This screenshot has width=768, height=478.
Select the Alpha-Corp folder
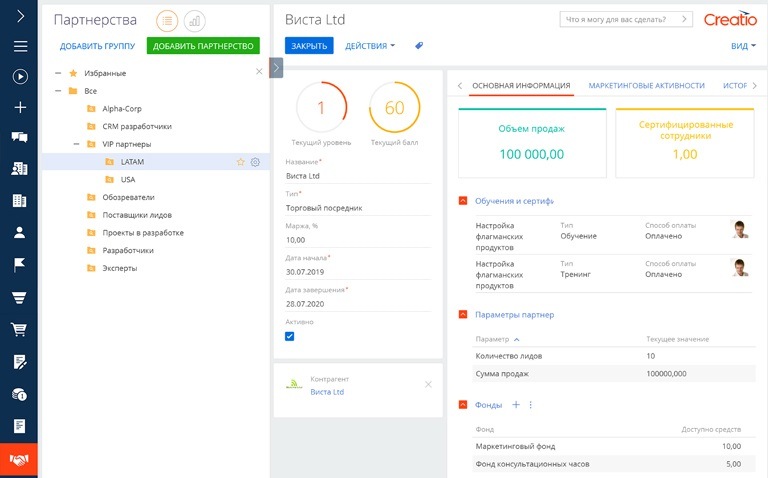coord(121,108)
